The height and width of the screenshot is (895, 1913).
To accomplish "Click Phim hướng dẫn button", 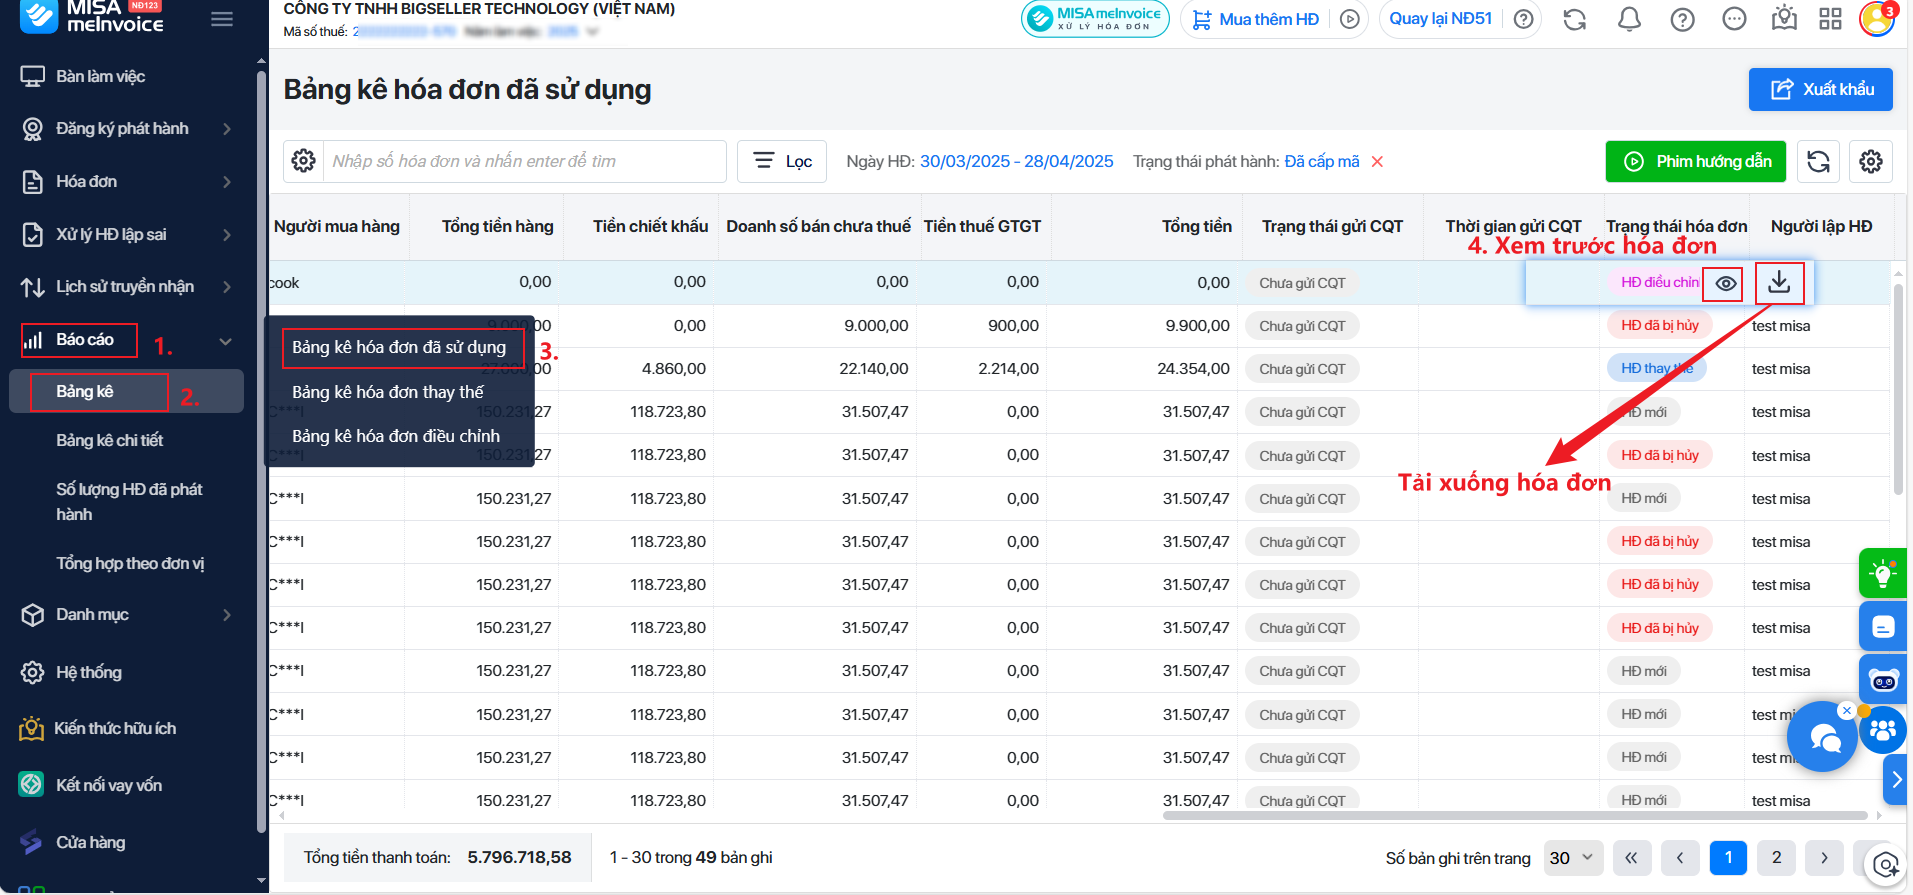I will pyautogui.click(x=1696, y=161).
